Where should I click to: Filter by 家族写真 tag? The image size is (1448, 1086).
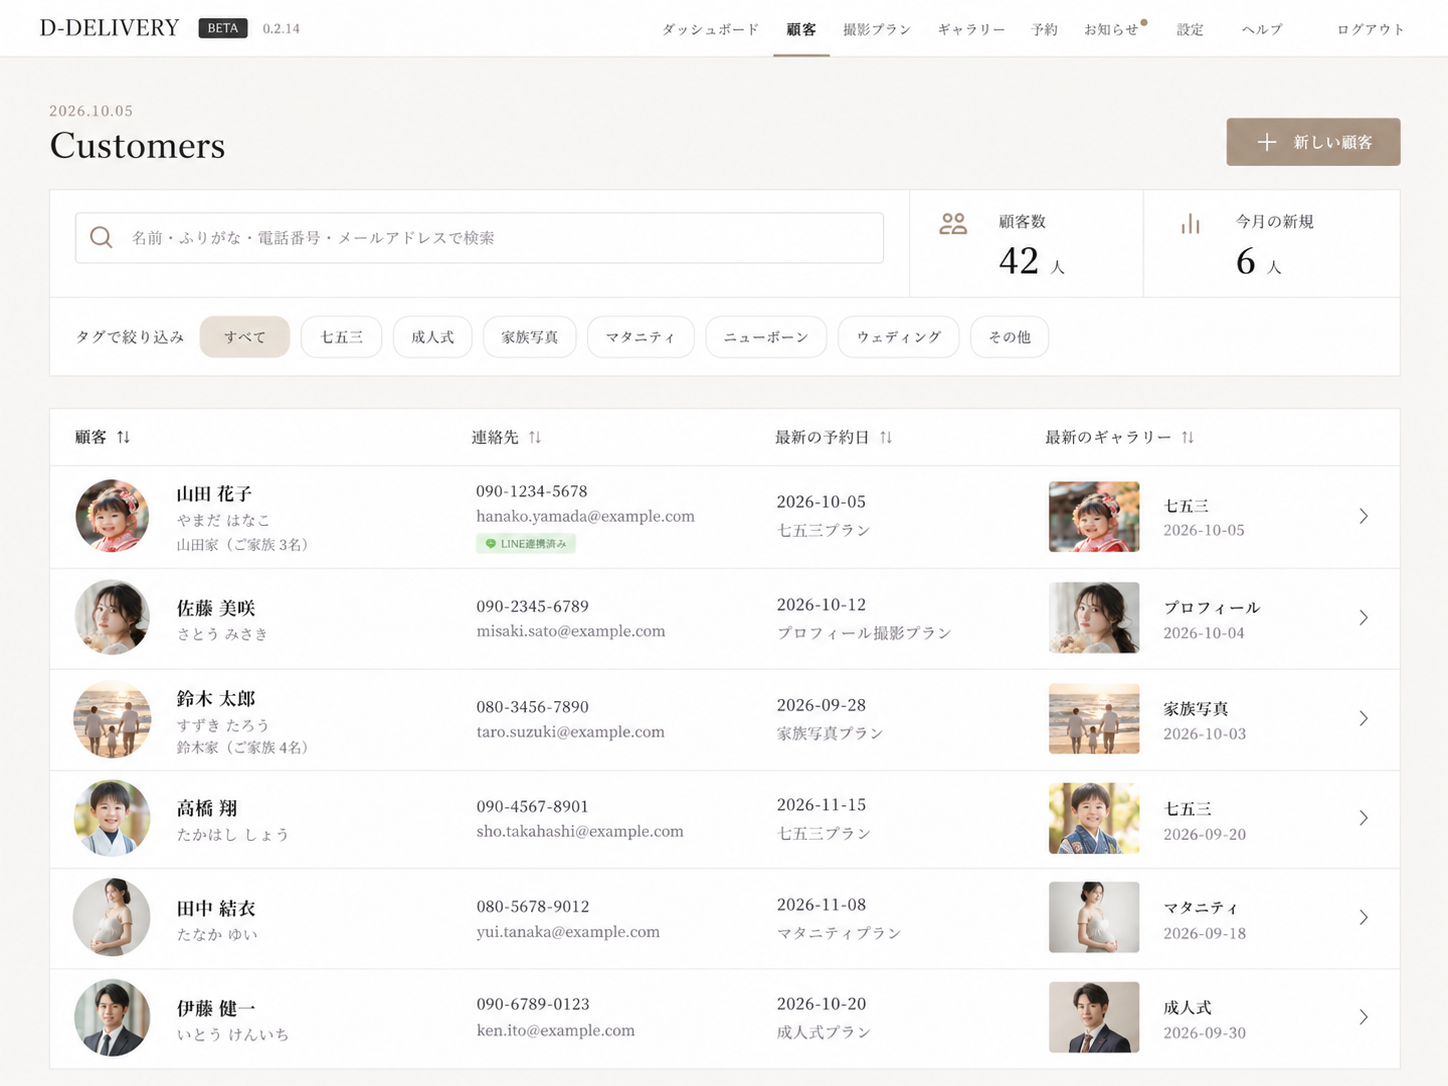[x=530, y=337]
